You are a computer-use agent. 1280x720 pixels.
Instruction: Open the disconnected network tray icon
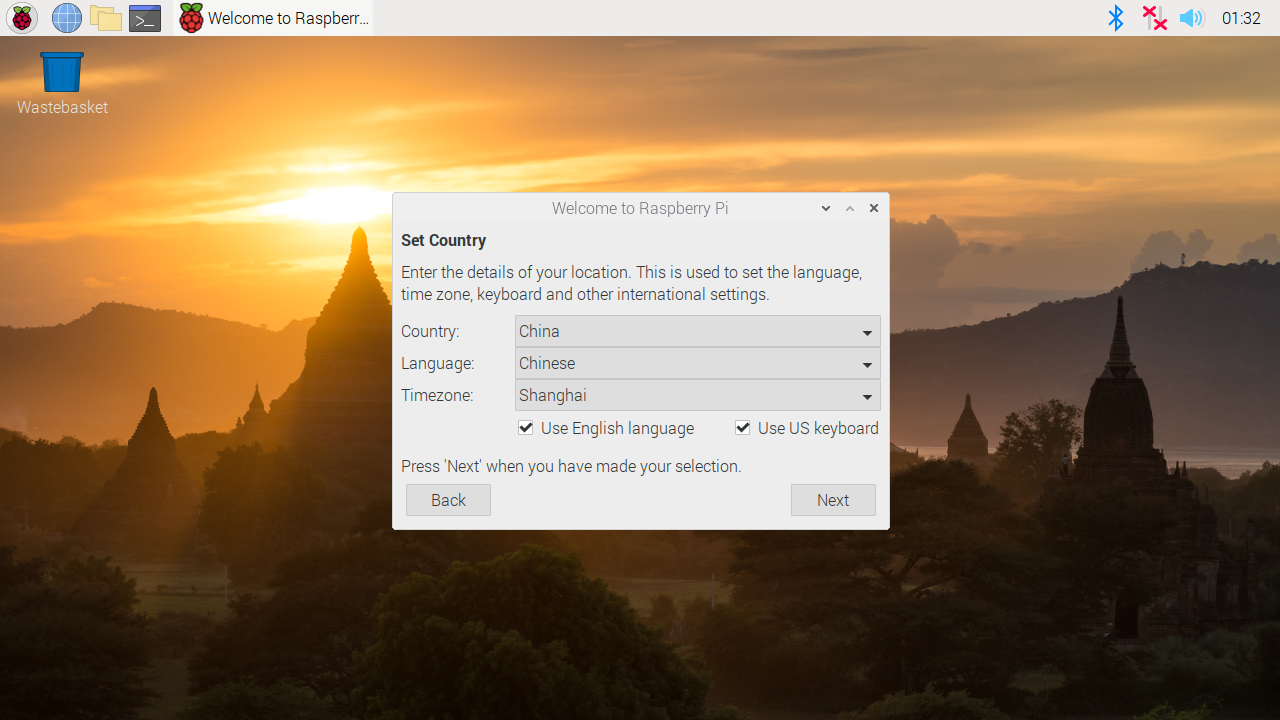point(1154,18)
